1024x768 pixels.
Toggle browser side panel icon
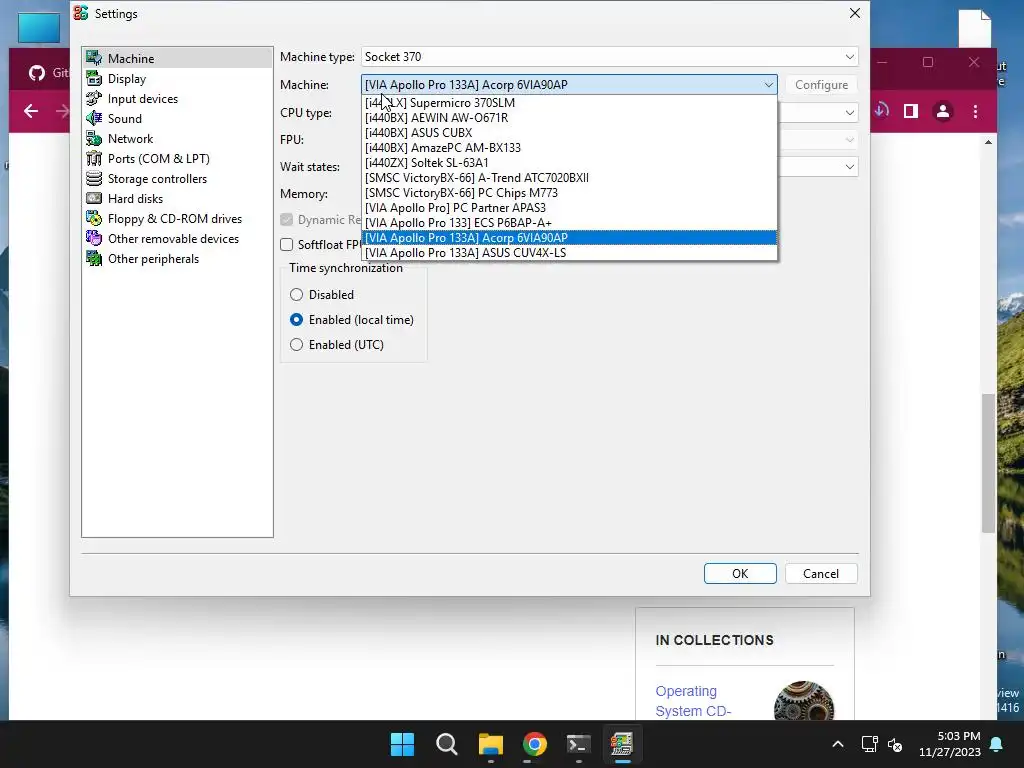pos(910,111)
